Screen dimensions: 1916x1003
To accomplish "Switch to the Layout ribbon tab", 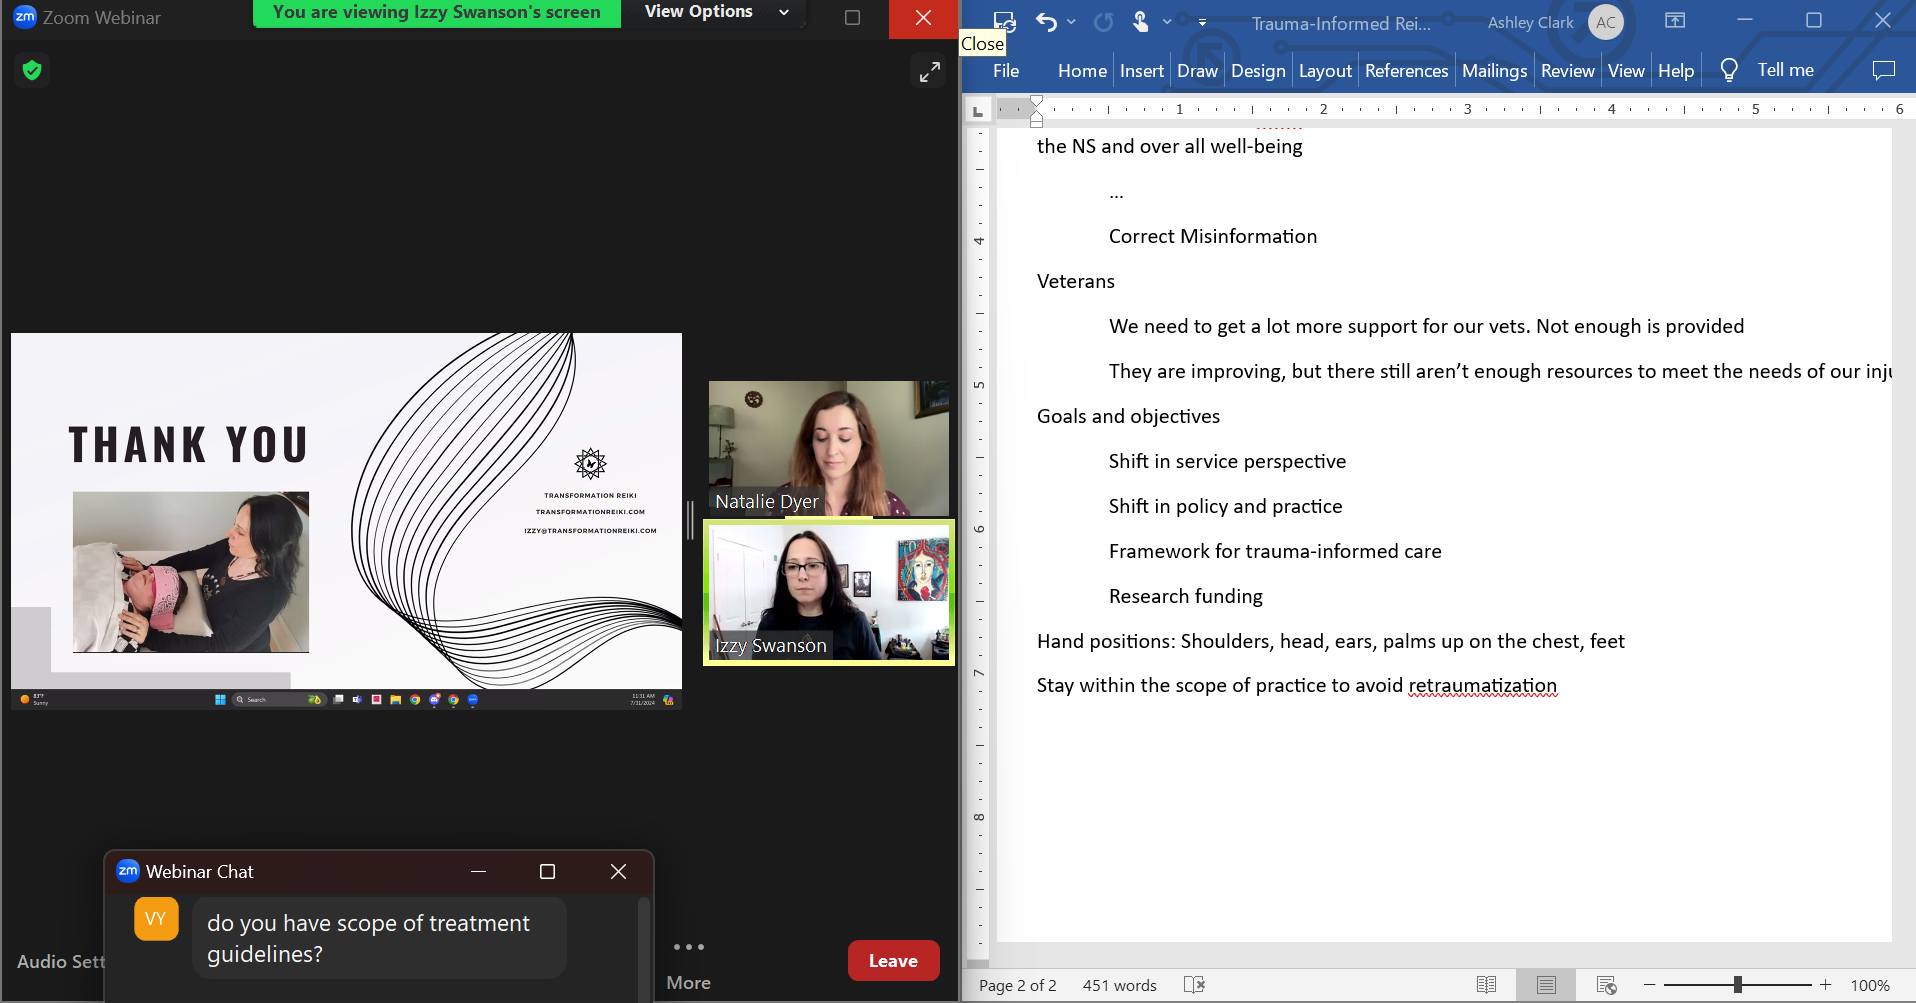I will (1325, 70).
